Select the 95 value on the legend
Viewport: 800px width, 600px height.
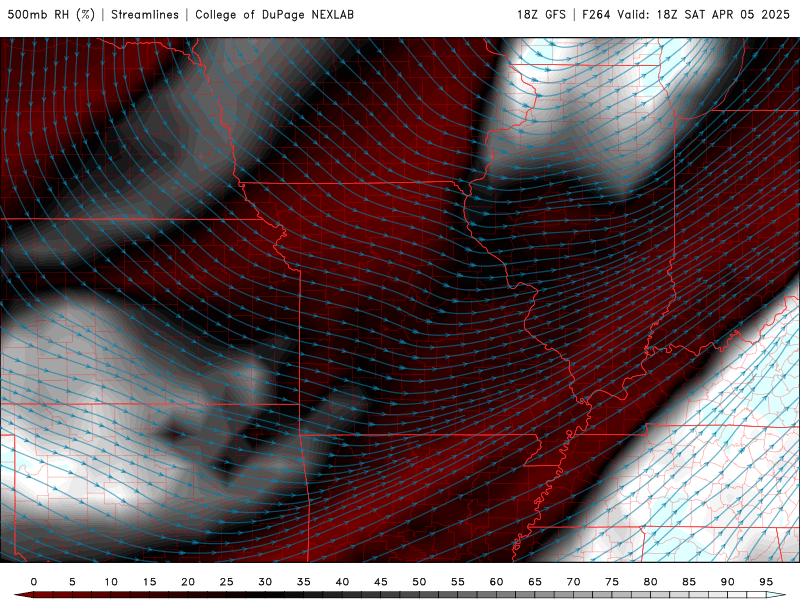[x=766, y=582]
